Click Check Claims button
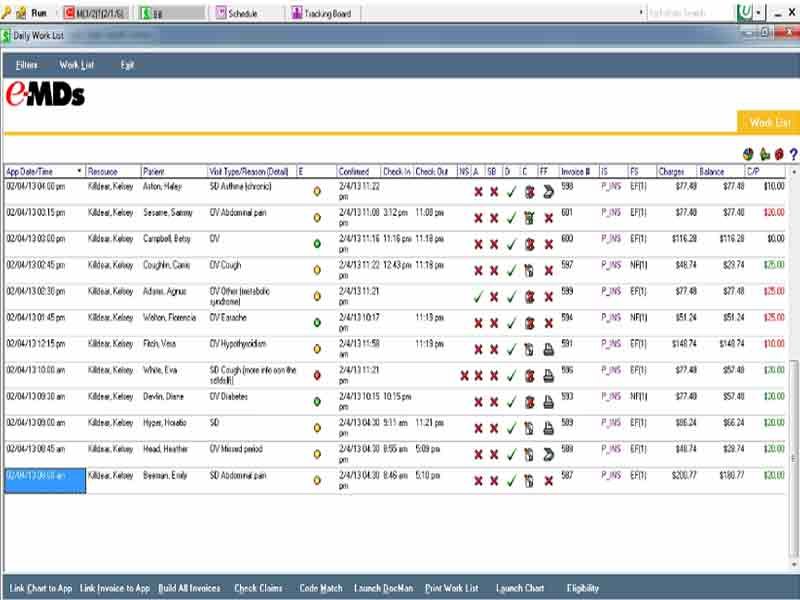This screenshot has height=600, width=800. [258, 588]
